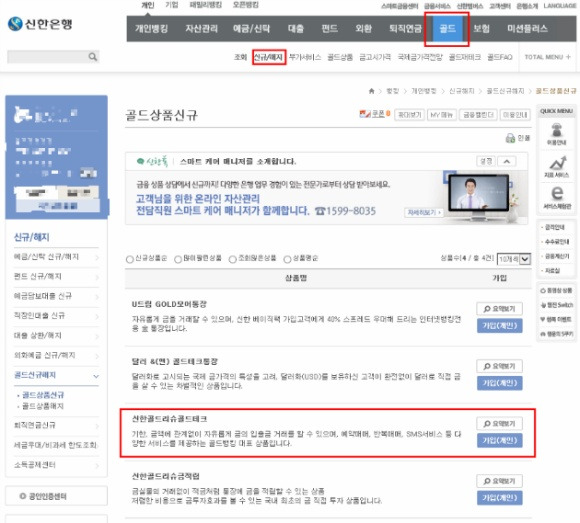Open the 펀드 main navigation tab
580x523 pixels.
click(x=329, y=28)
